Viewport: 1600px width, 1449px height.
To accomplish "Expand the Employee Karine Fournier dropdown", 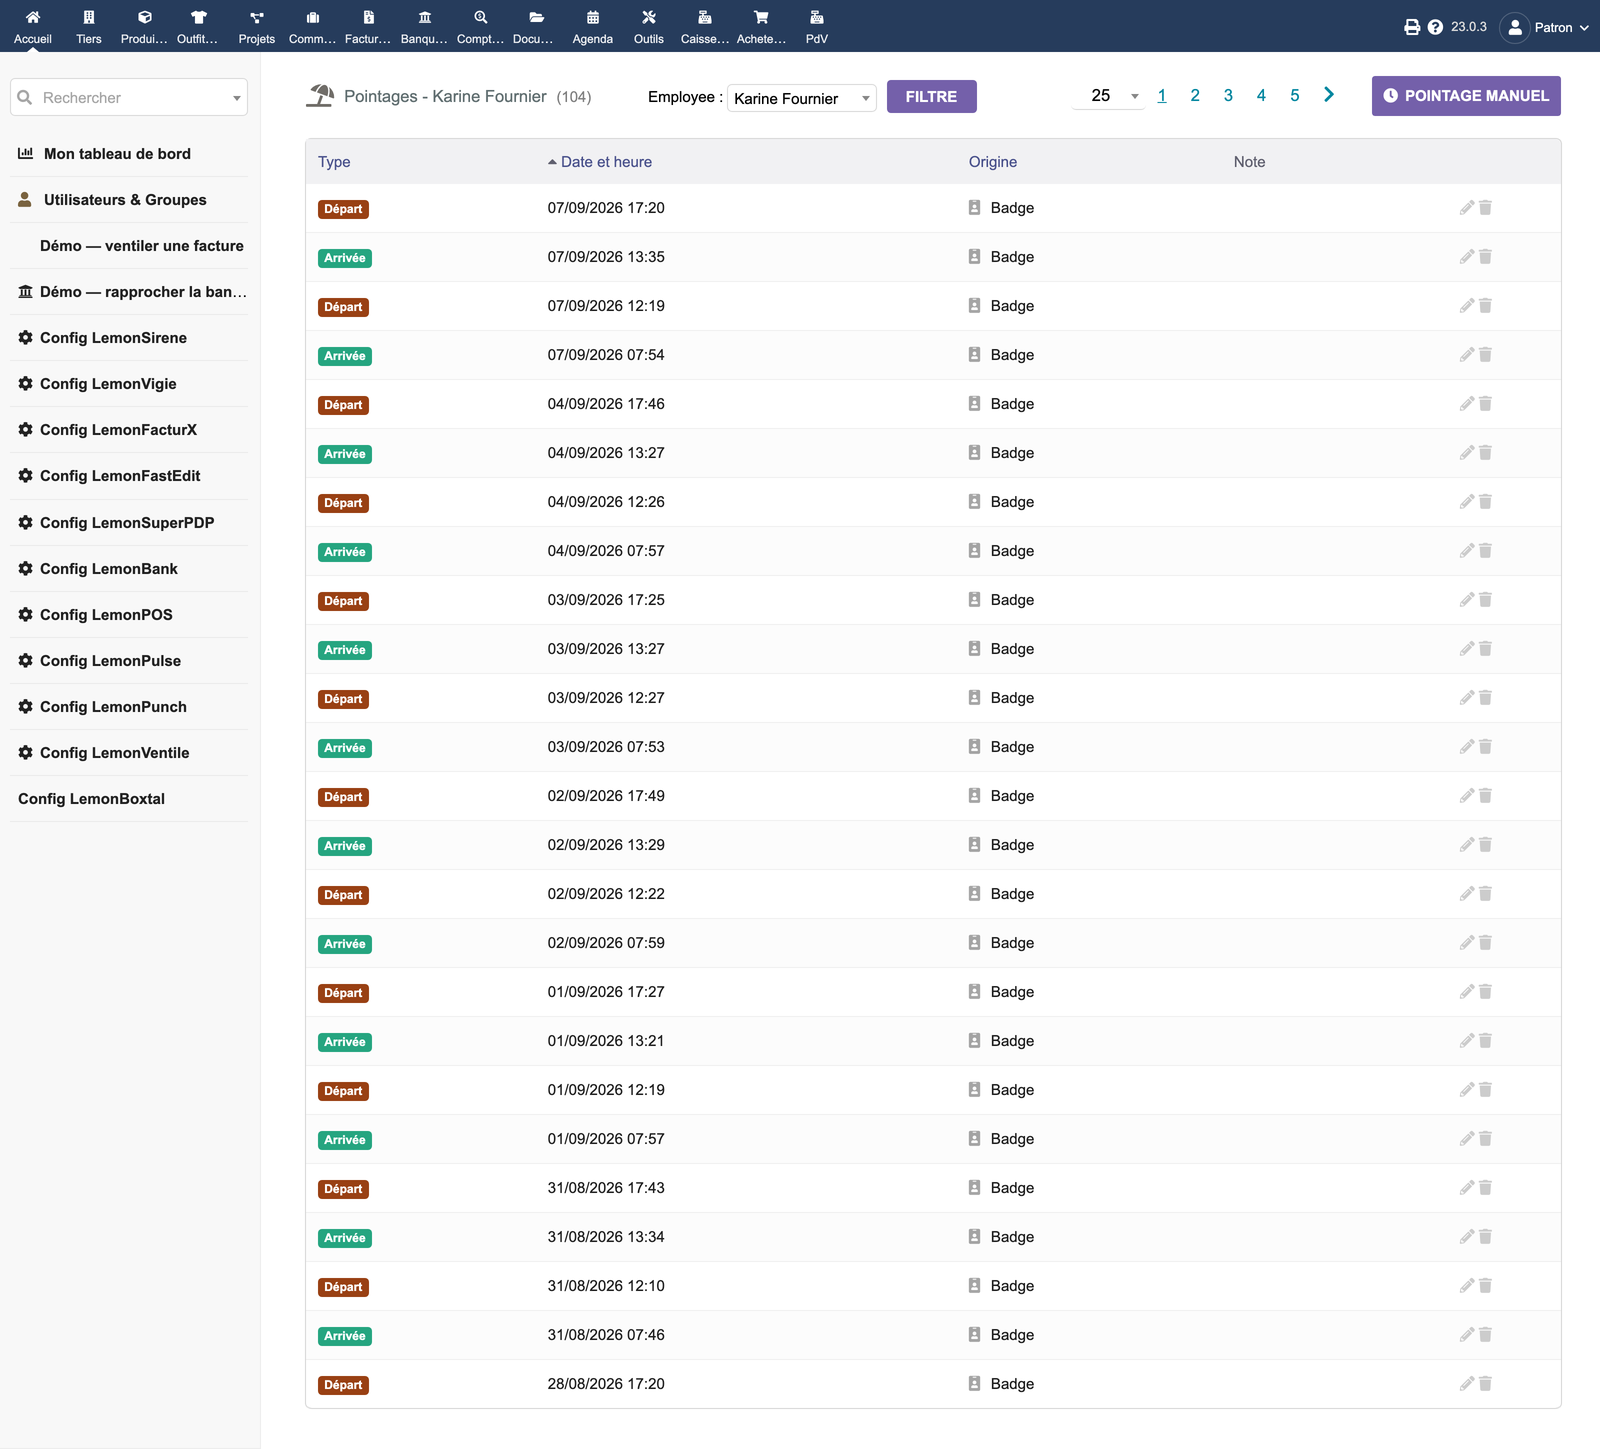I will click(x=802, y=98).
